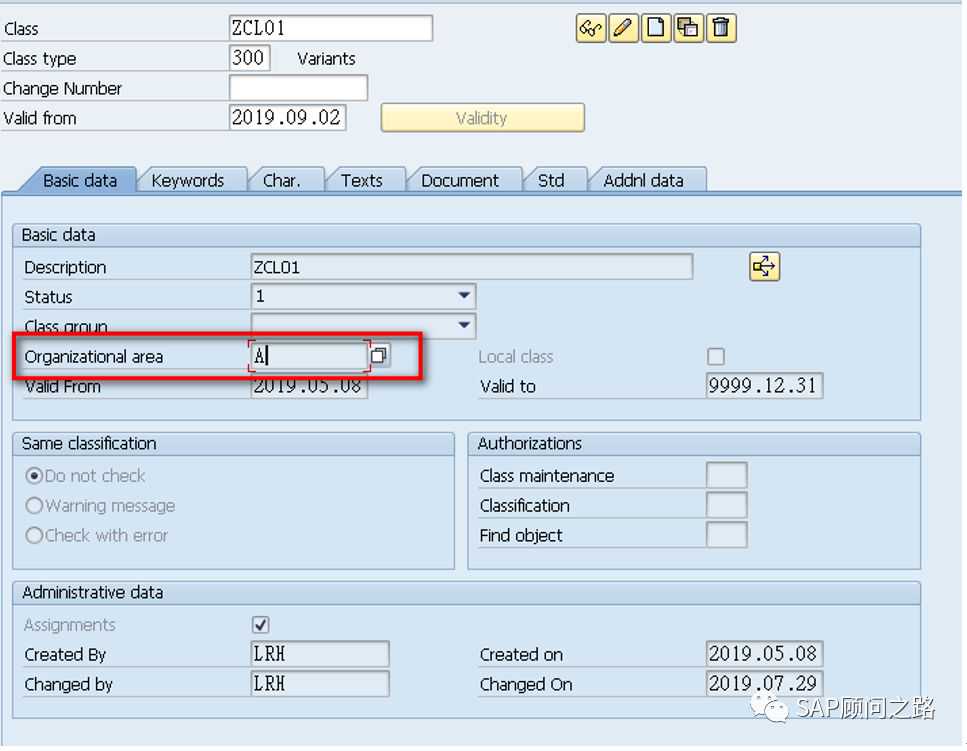Switch to the Keywords tab

point(188,181)
